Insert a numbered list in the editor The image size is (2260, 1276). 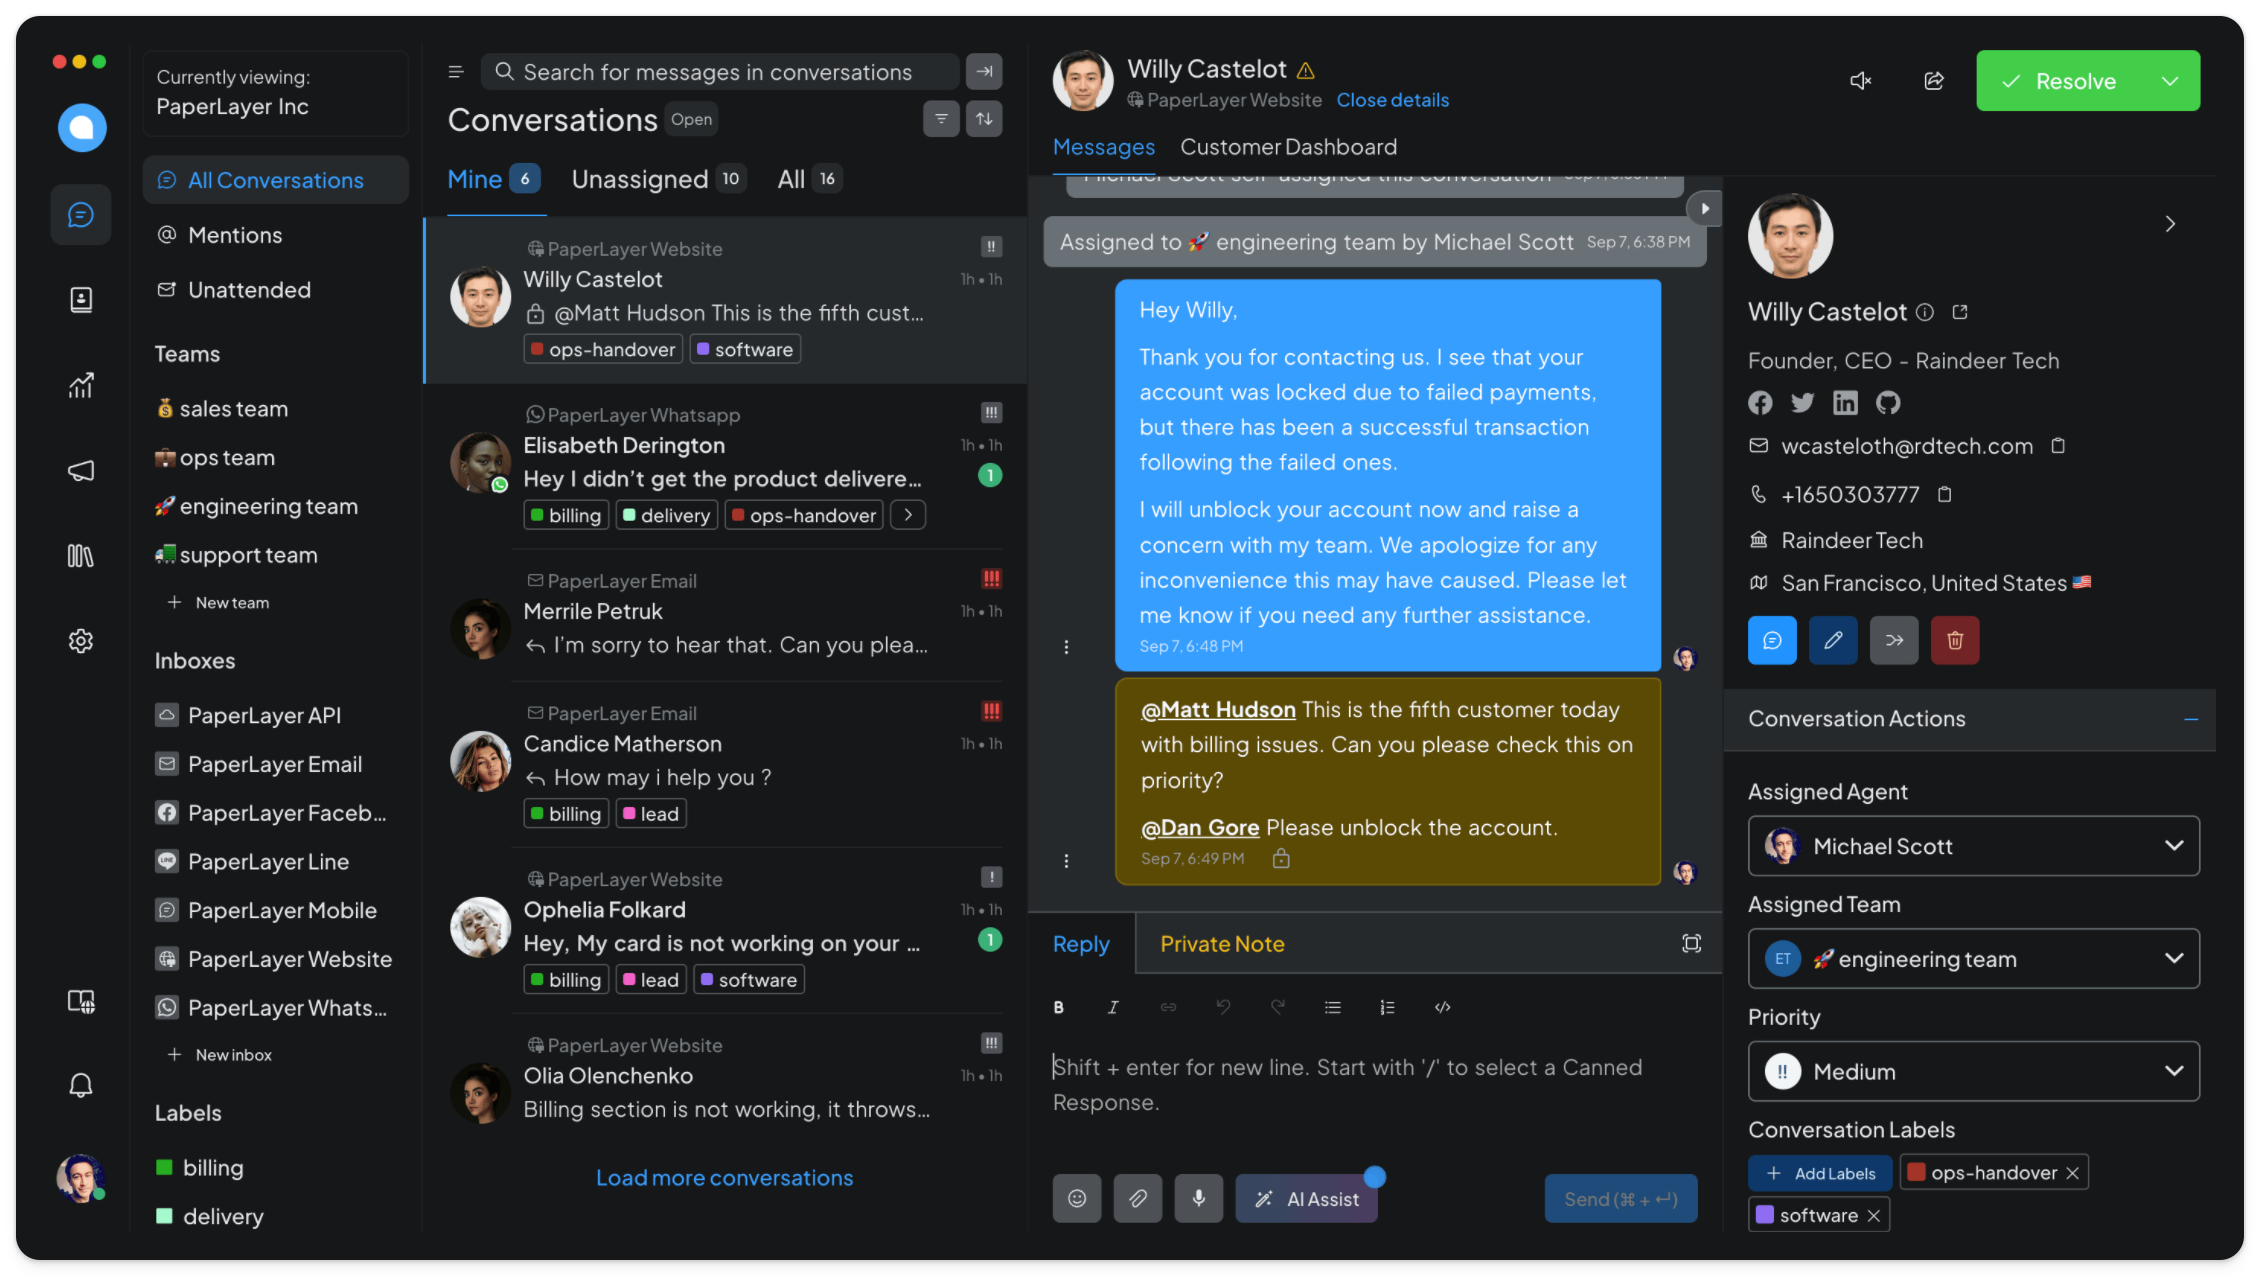[x=1387, y=1008]
